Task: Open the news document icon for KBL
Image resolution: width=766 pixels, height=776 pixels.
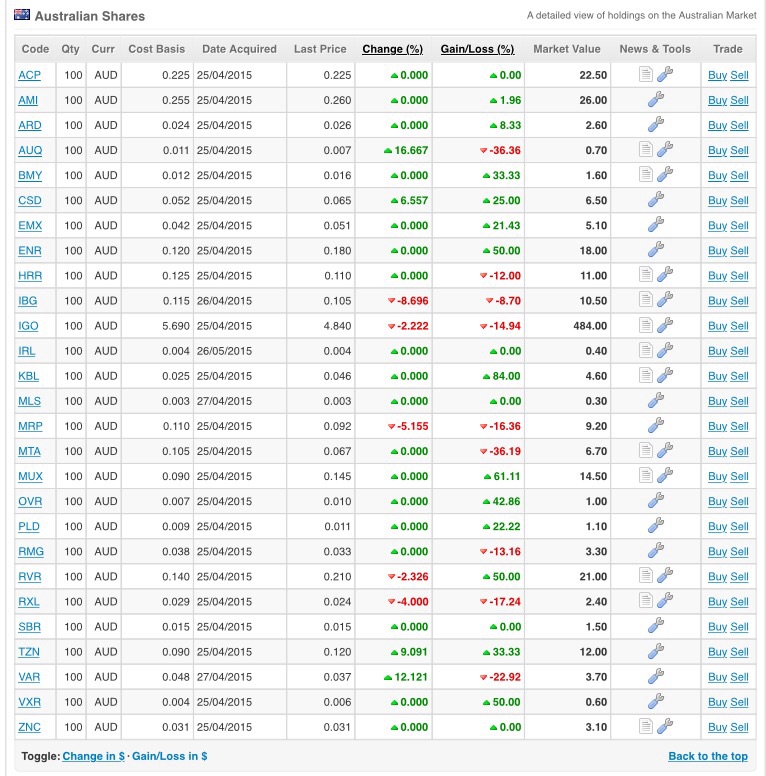Action: (x=645, y=375)
